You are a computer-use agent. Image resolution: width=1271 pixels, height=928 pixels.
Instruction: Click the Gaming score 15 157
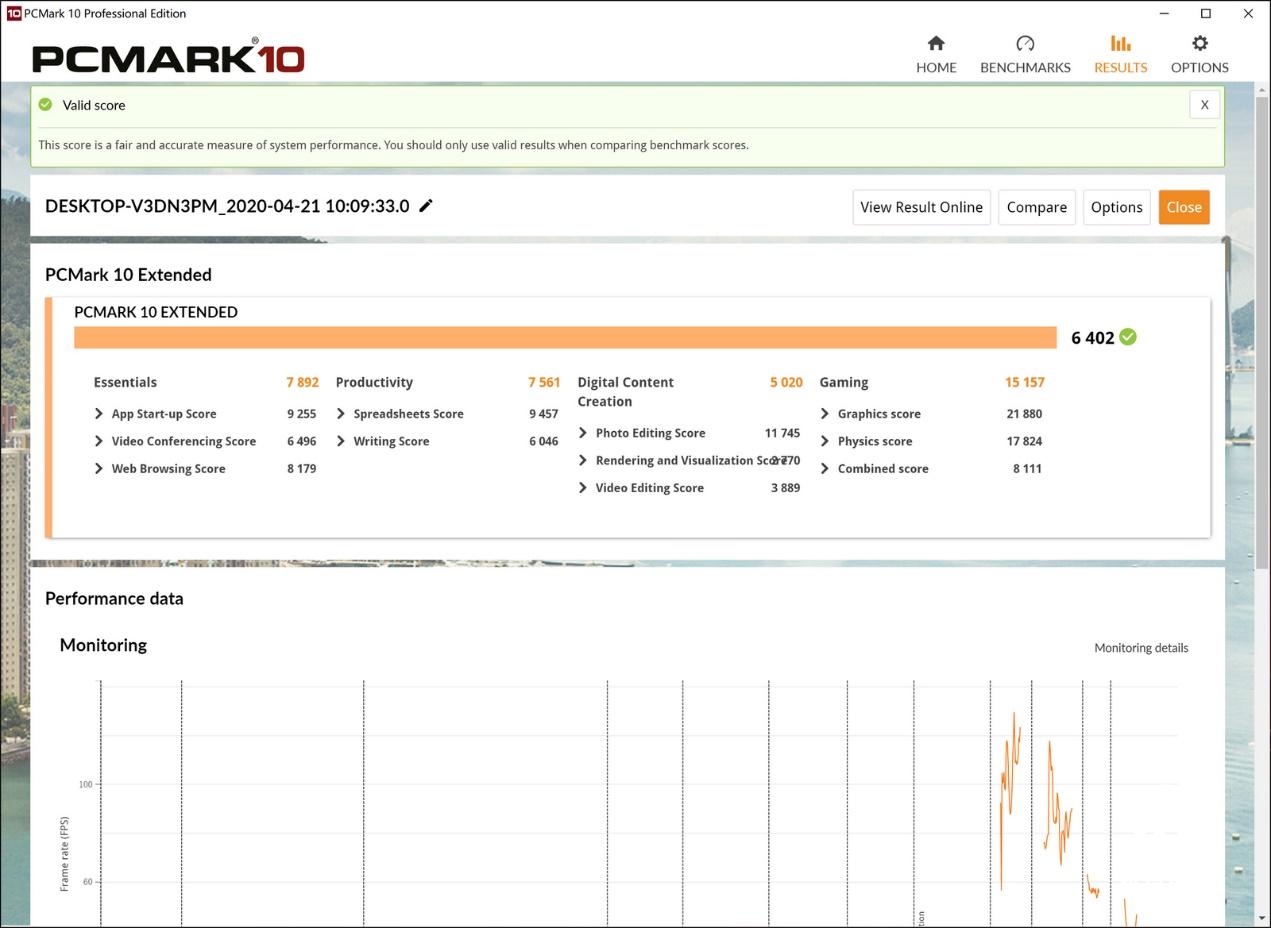pyautogui.click(x=1025, y=382)
